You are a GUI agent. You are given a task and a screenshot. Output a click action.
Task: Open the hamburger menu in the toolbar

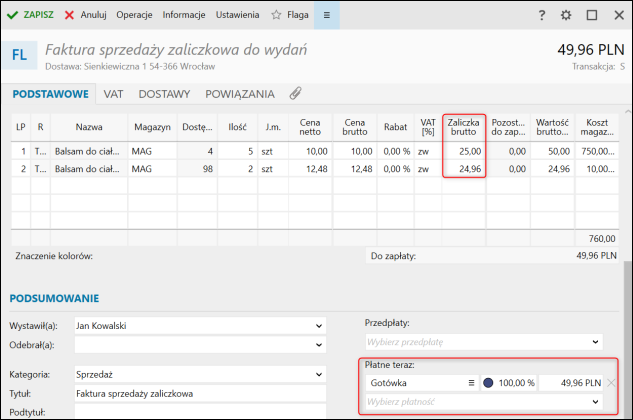326,16
